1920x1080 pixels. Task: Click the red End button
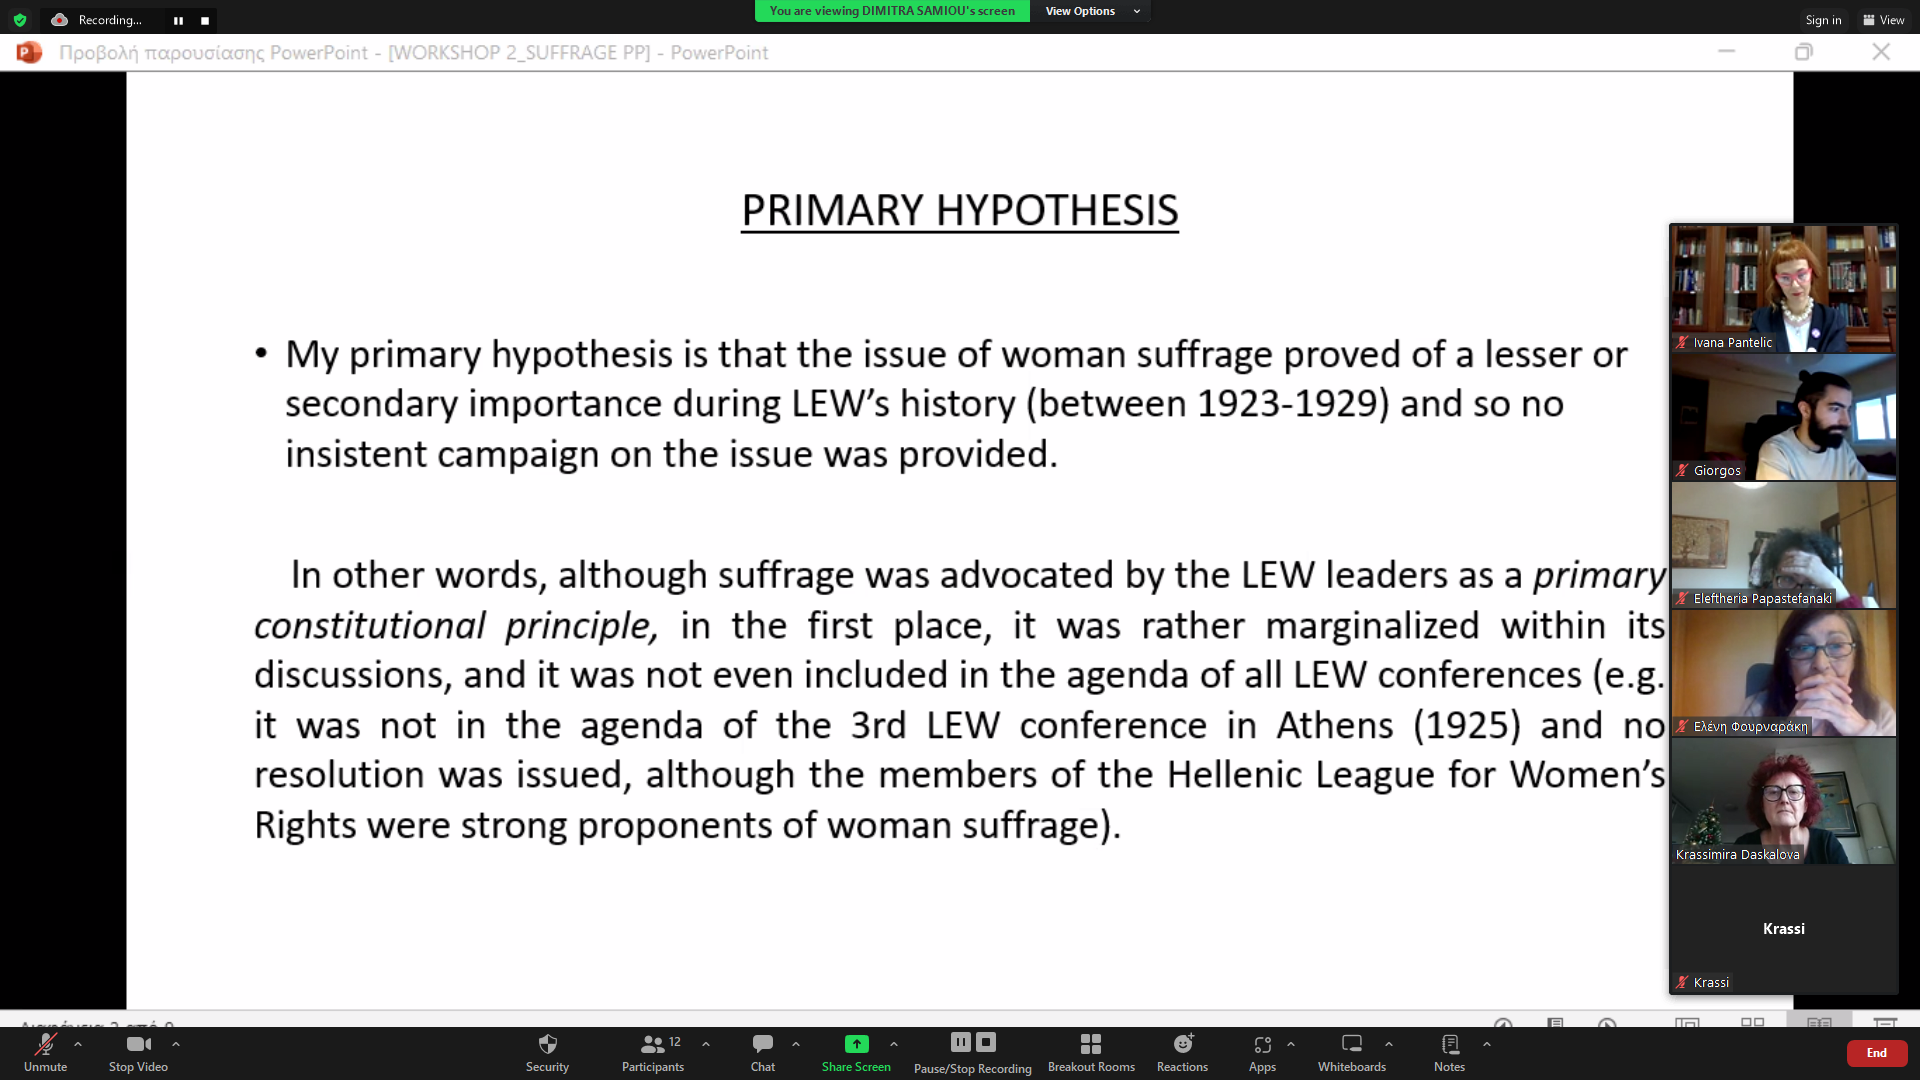click(1876, 1053)
